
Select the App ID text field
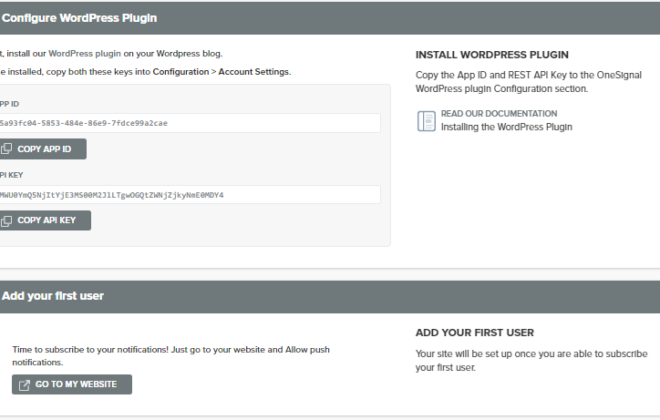click(190, 123)
